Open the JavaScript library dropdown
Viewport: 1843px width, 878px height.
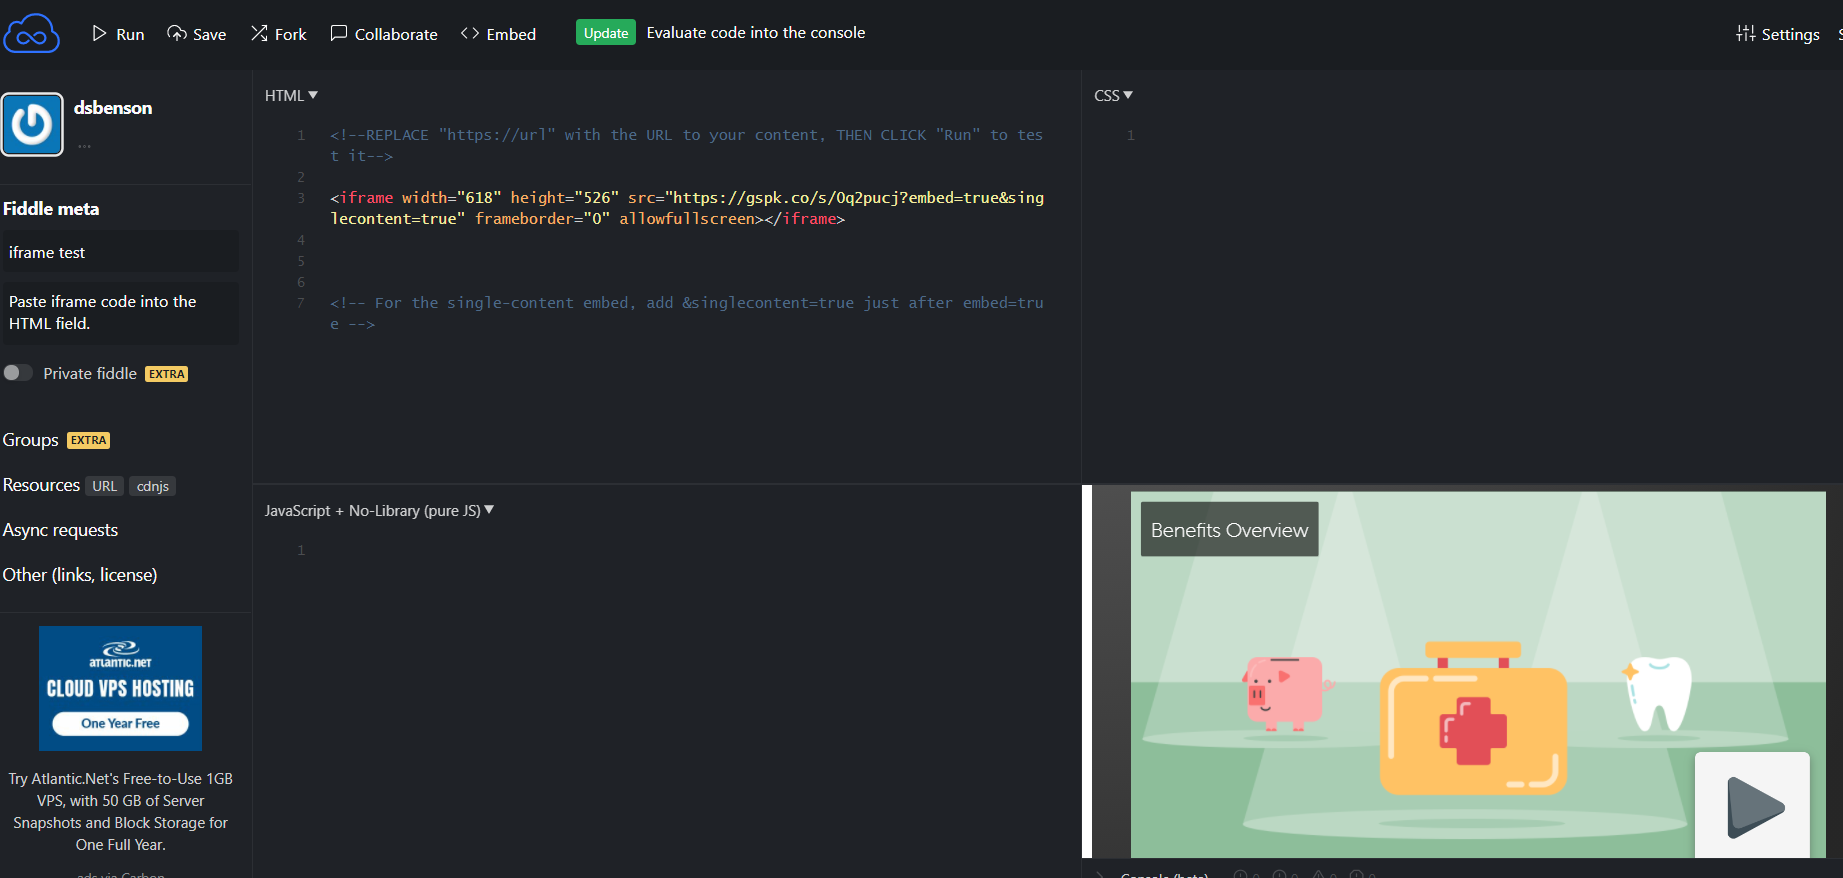click(x=379, y=510)
